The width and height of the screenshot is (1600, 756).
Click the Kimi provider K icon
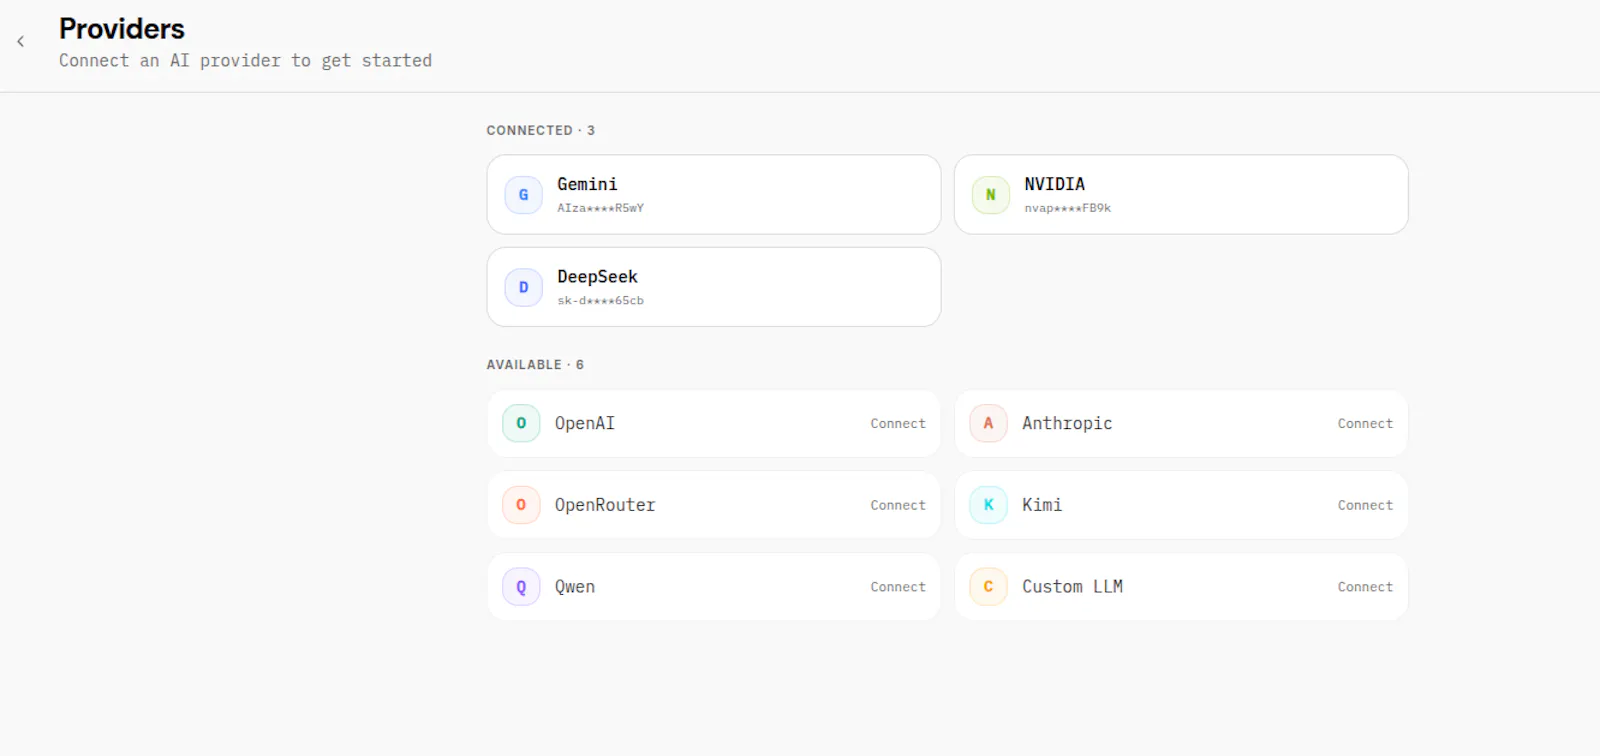pyautogui.click(x=988, y=505)
